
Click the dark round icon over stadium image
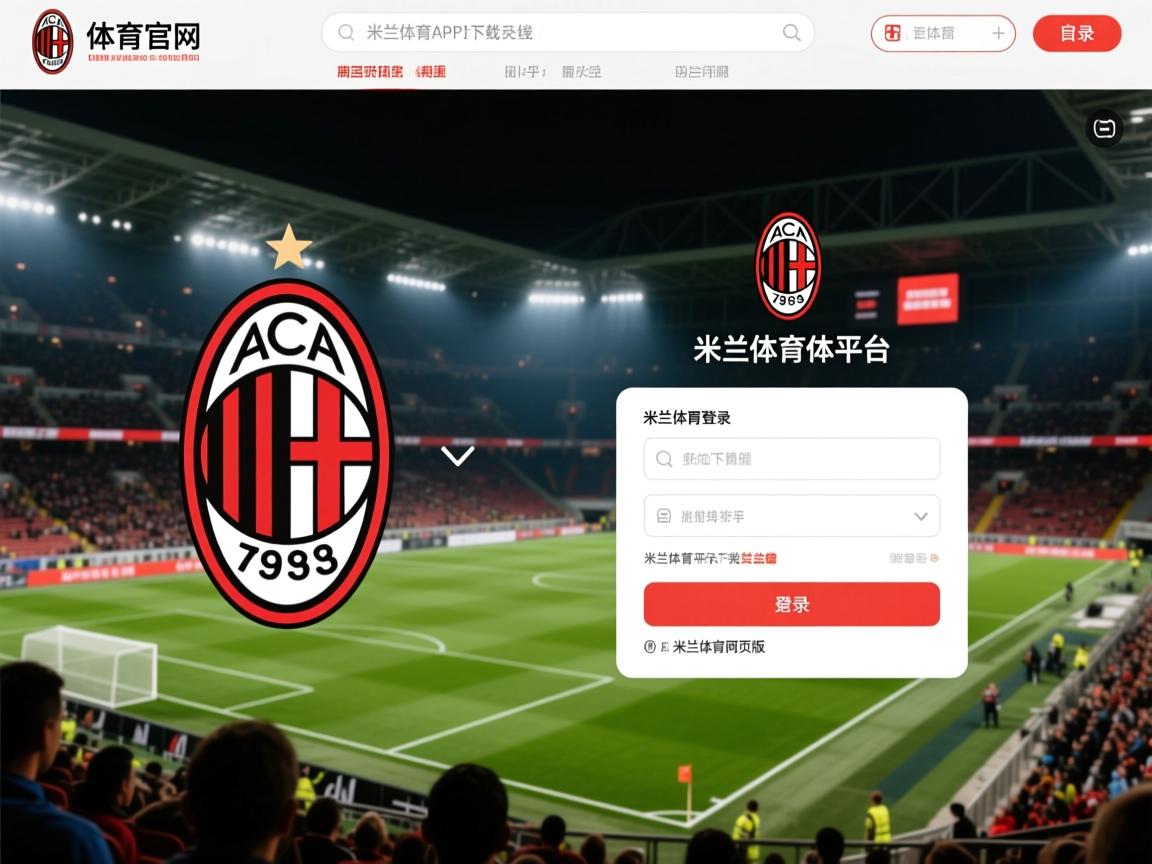(x=1104, y=129)
